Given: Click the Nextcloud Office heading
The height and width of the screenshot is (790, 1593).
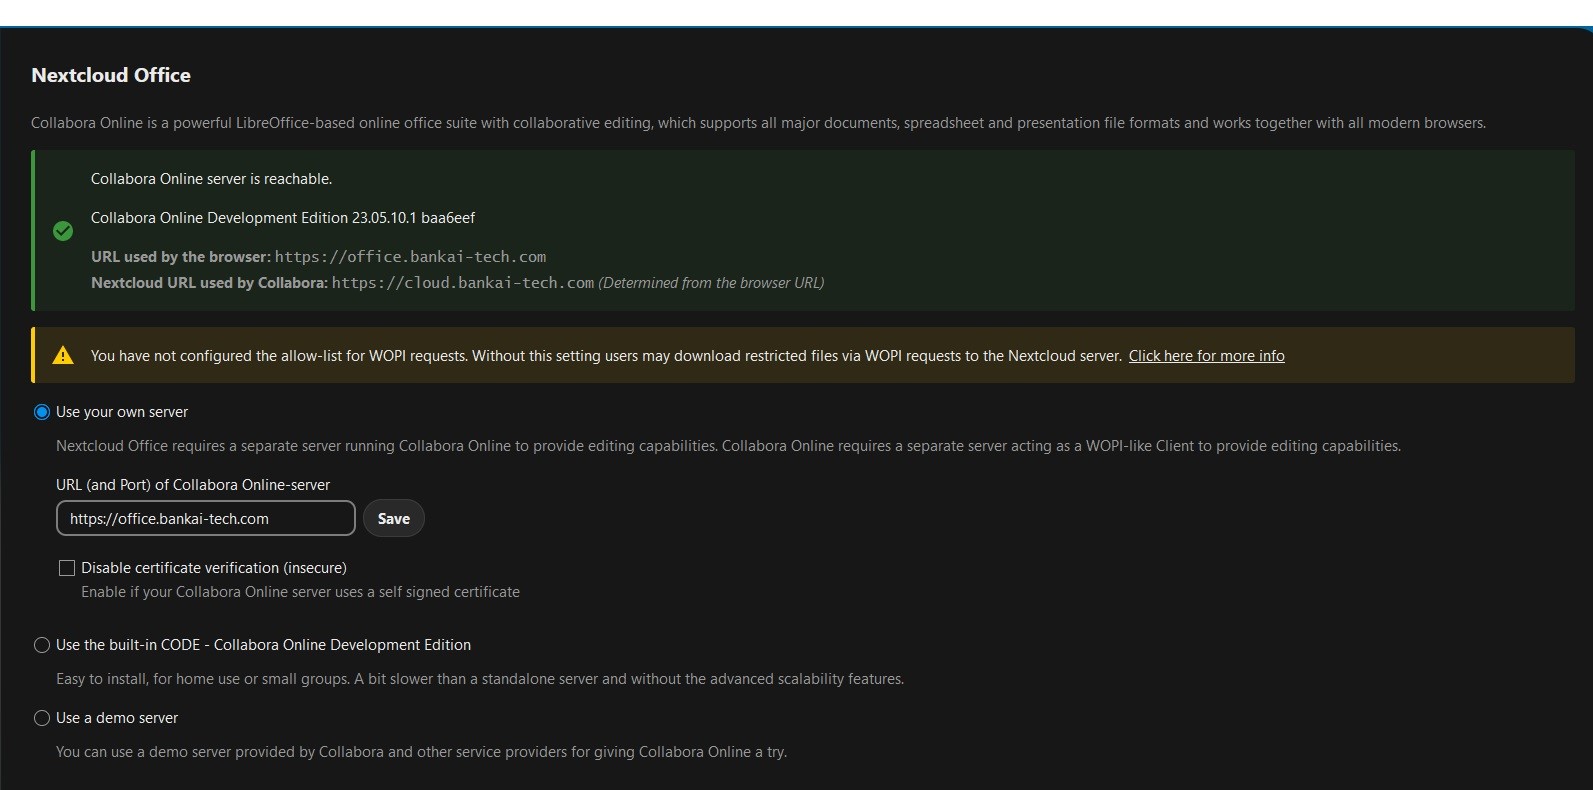Looking at the screenshot, I should click(111, 75).
